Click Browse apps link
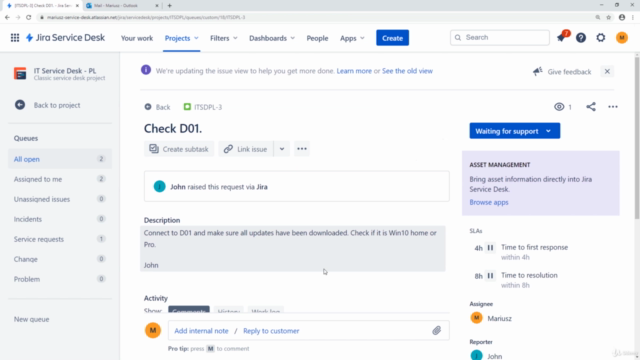This screenshot has height=360, width=640. tap(489, 202)
